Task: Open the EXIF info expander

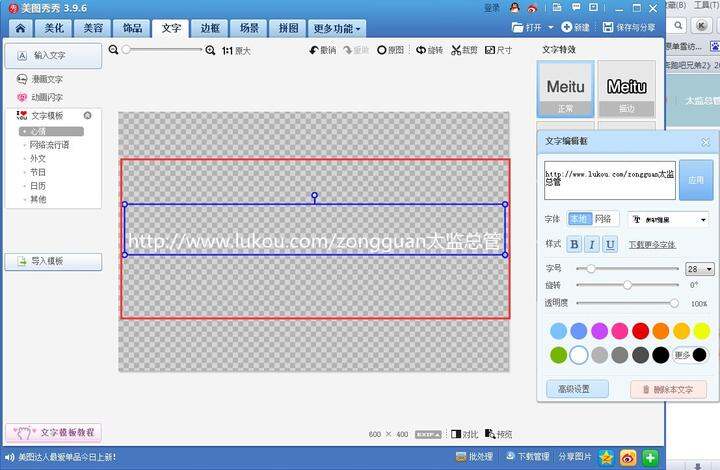Action: 428,434
